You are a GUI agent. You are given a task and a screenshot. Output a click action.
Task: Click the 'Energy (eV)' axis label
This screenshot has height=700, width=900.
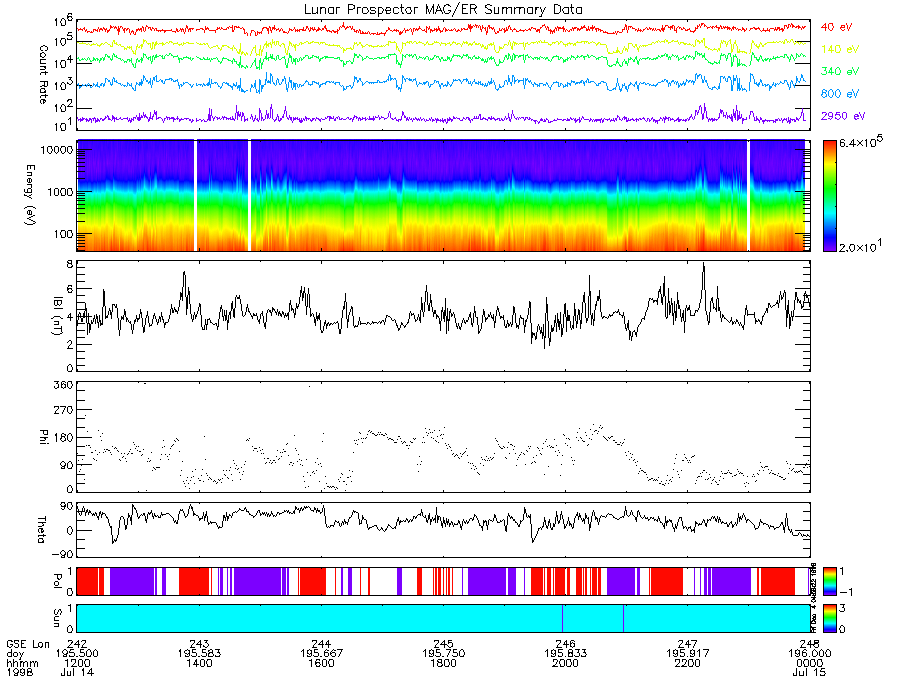(30, 195)
